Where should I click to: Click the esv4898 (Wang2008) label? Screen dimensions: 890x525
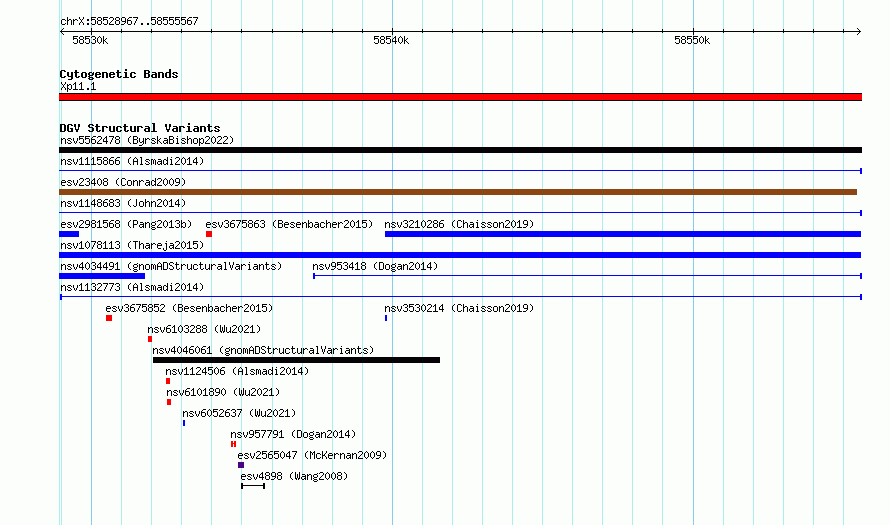294,476
